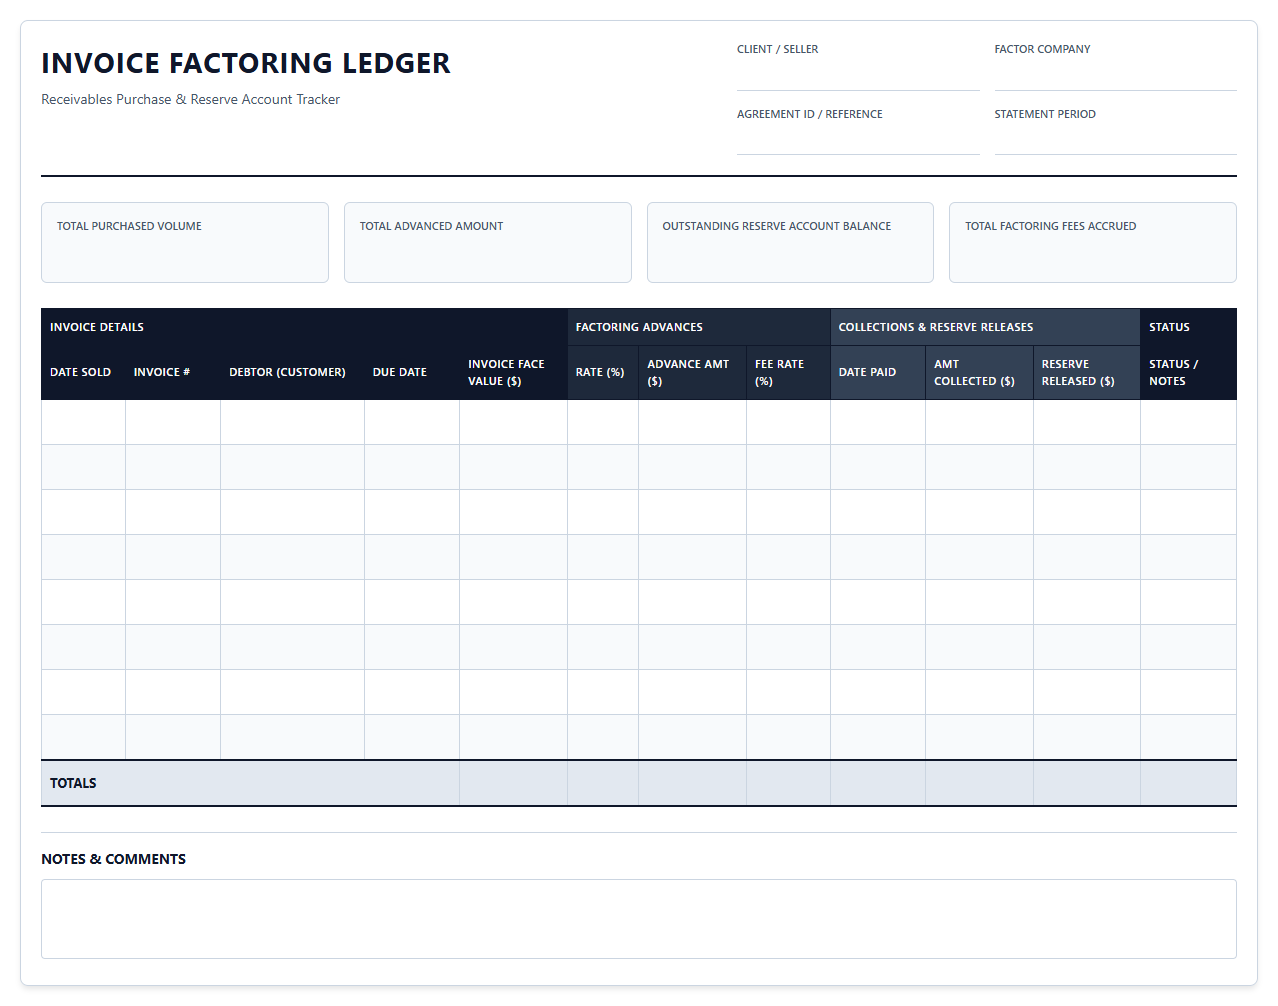Image resolution: width=1278 pixels, height=1006 pixels.
Task: Select Outstanding Reserve Account Balance box
Action: (790, 243)
